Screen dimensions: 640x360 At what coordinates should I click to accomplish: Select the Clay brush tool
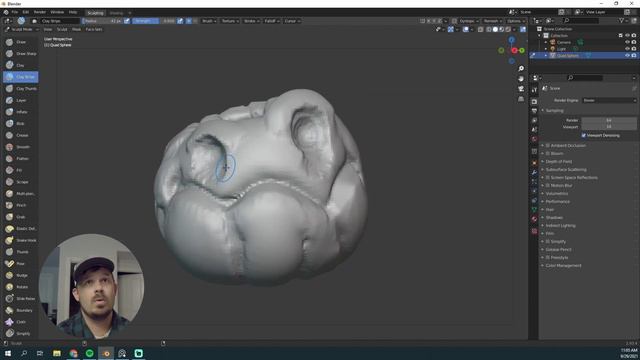[x=20, y=65]
